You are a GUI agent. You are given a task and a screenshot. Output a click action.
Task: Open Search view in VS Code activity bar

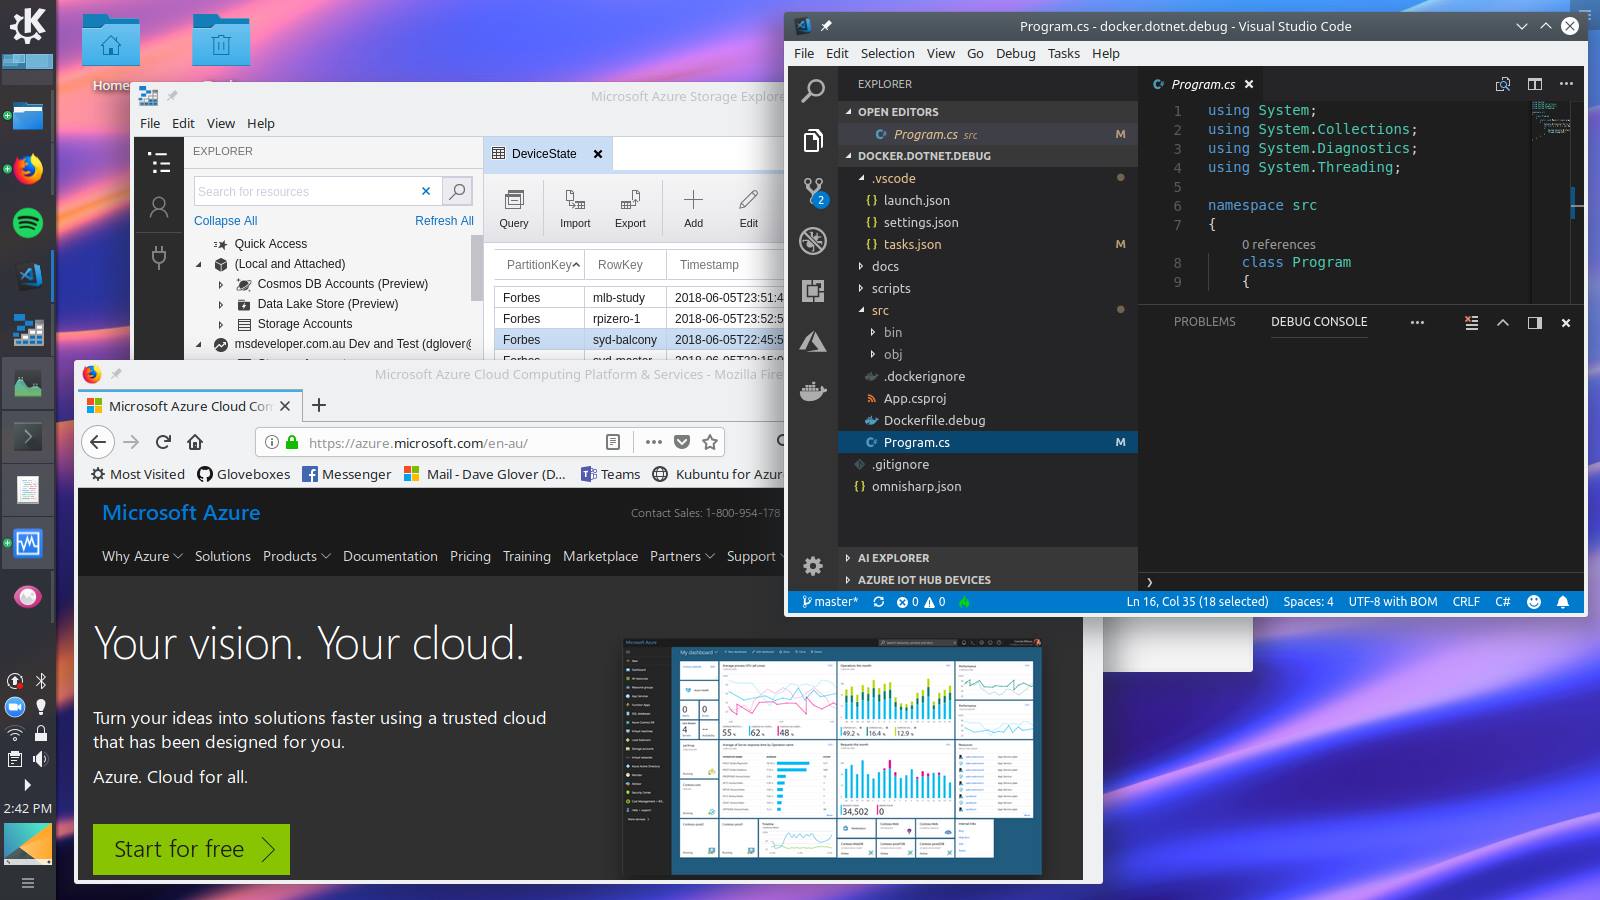814,90
